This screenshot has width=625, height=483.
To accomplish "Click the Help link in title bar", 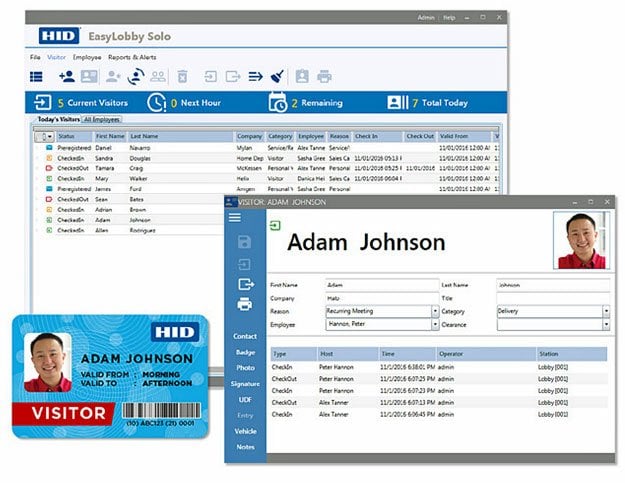I will [450, 17].
